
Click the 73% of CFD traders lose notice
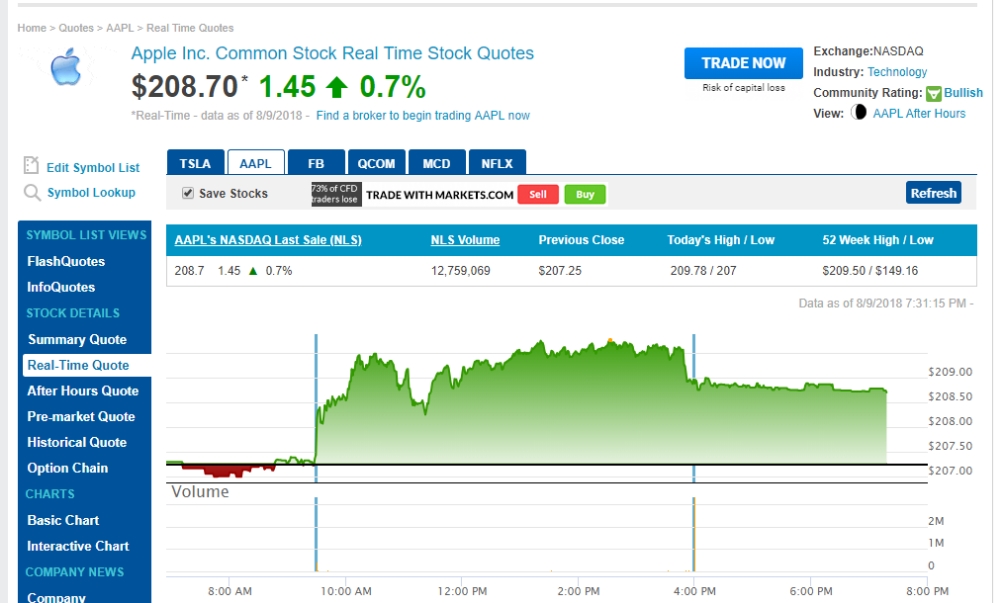(x=336, y=194)
